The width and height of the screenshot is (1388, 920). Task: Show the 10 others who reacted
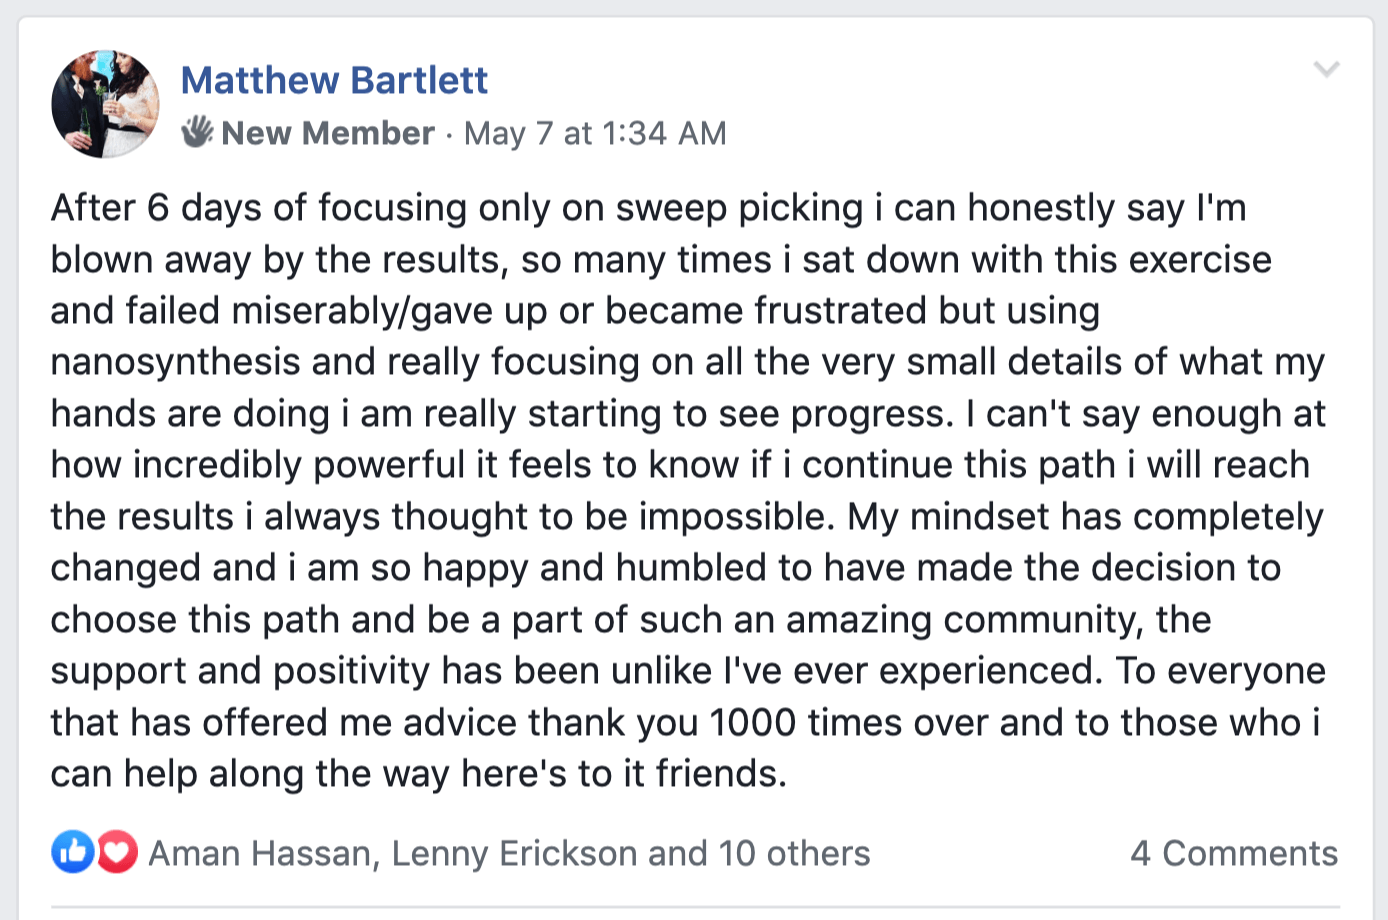[794, 853]
